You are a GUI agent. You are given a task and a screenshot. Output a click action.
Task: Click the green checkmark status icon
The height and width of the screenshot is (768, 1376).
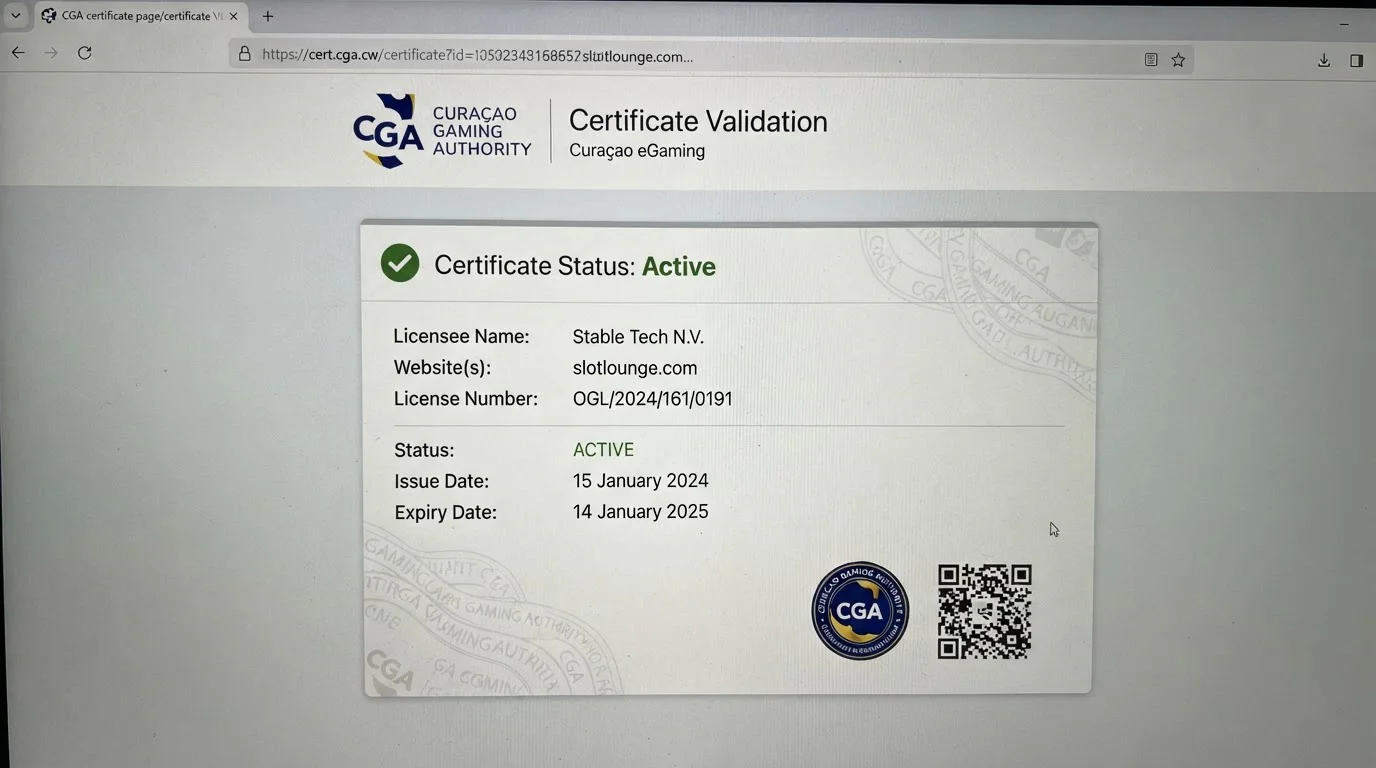click(400, 263)
